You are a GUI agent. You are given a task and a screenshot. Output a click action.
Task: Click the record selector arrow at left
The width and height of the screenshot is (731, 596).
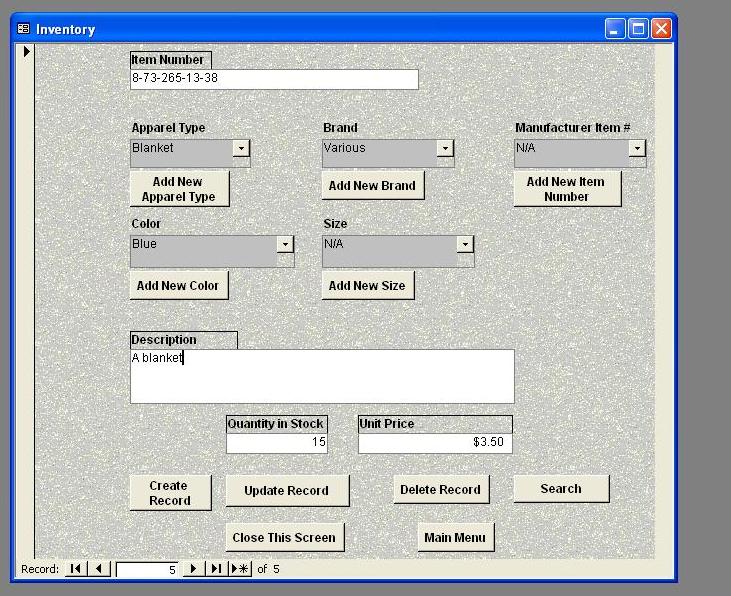26,52
